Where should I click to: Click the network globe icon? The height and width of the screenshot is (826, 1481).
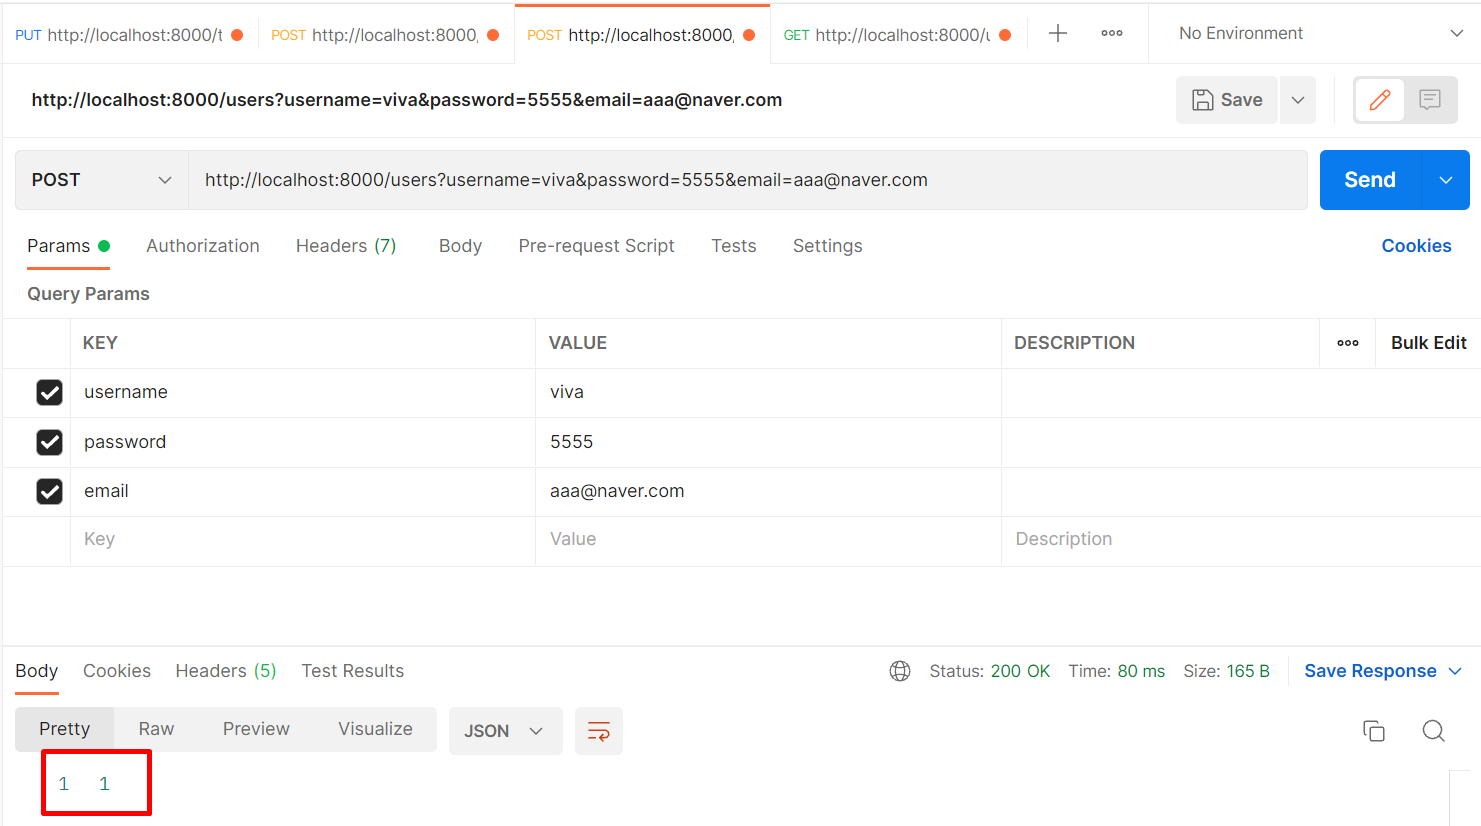(900, 671)
